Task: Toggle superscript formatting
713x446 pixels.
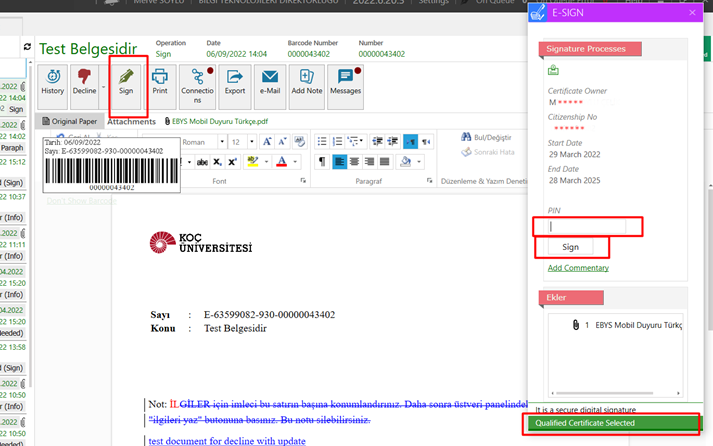Action: pyautogui.click(x=232, y=162)
